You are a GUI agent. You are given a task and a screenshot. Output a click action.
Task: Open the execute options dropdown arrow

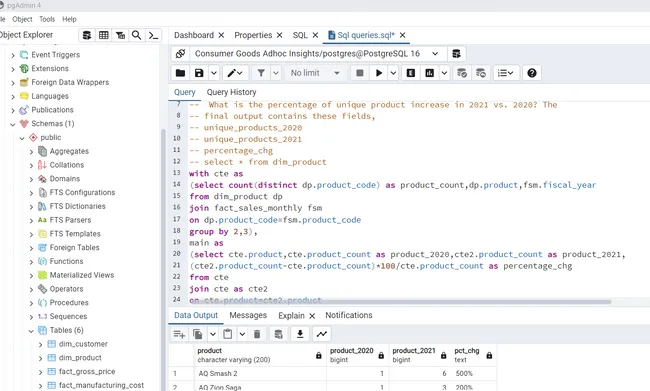click(393, 73)
